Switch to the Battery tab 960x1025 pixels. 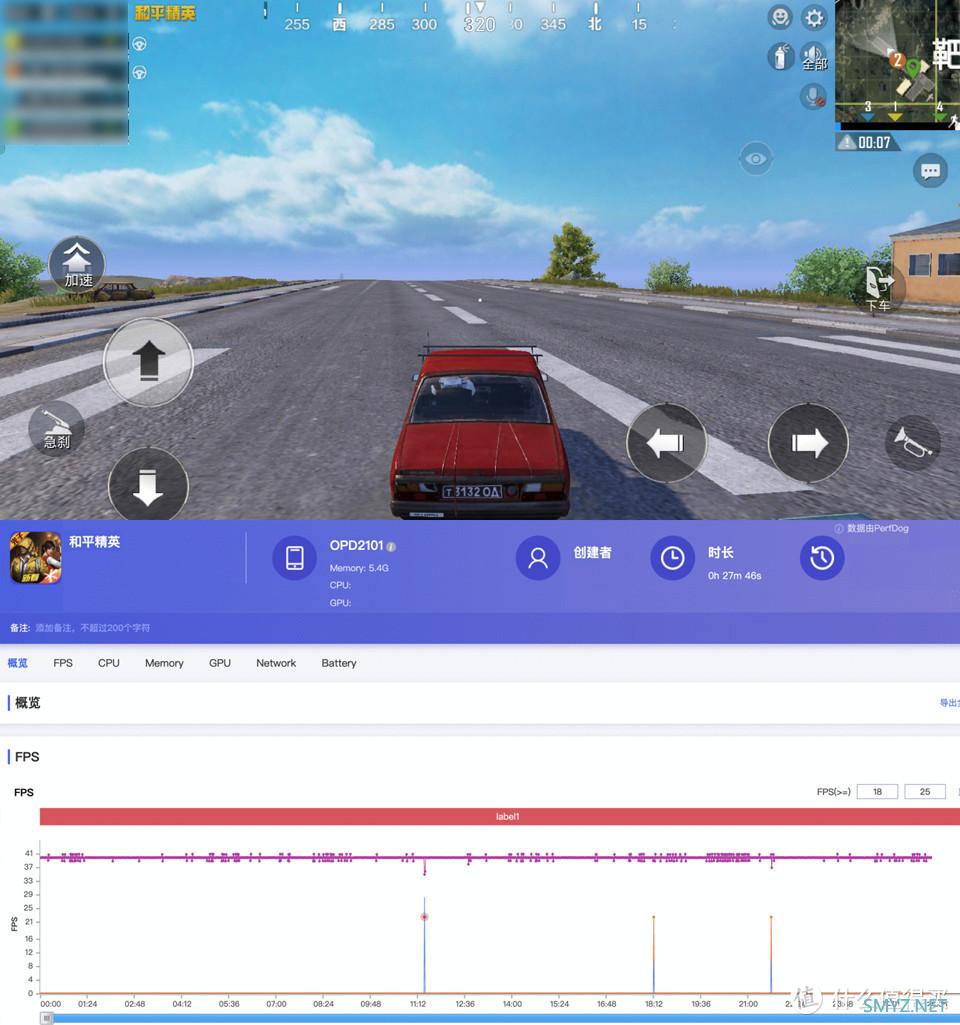coord(339,663)
